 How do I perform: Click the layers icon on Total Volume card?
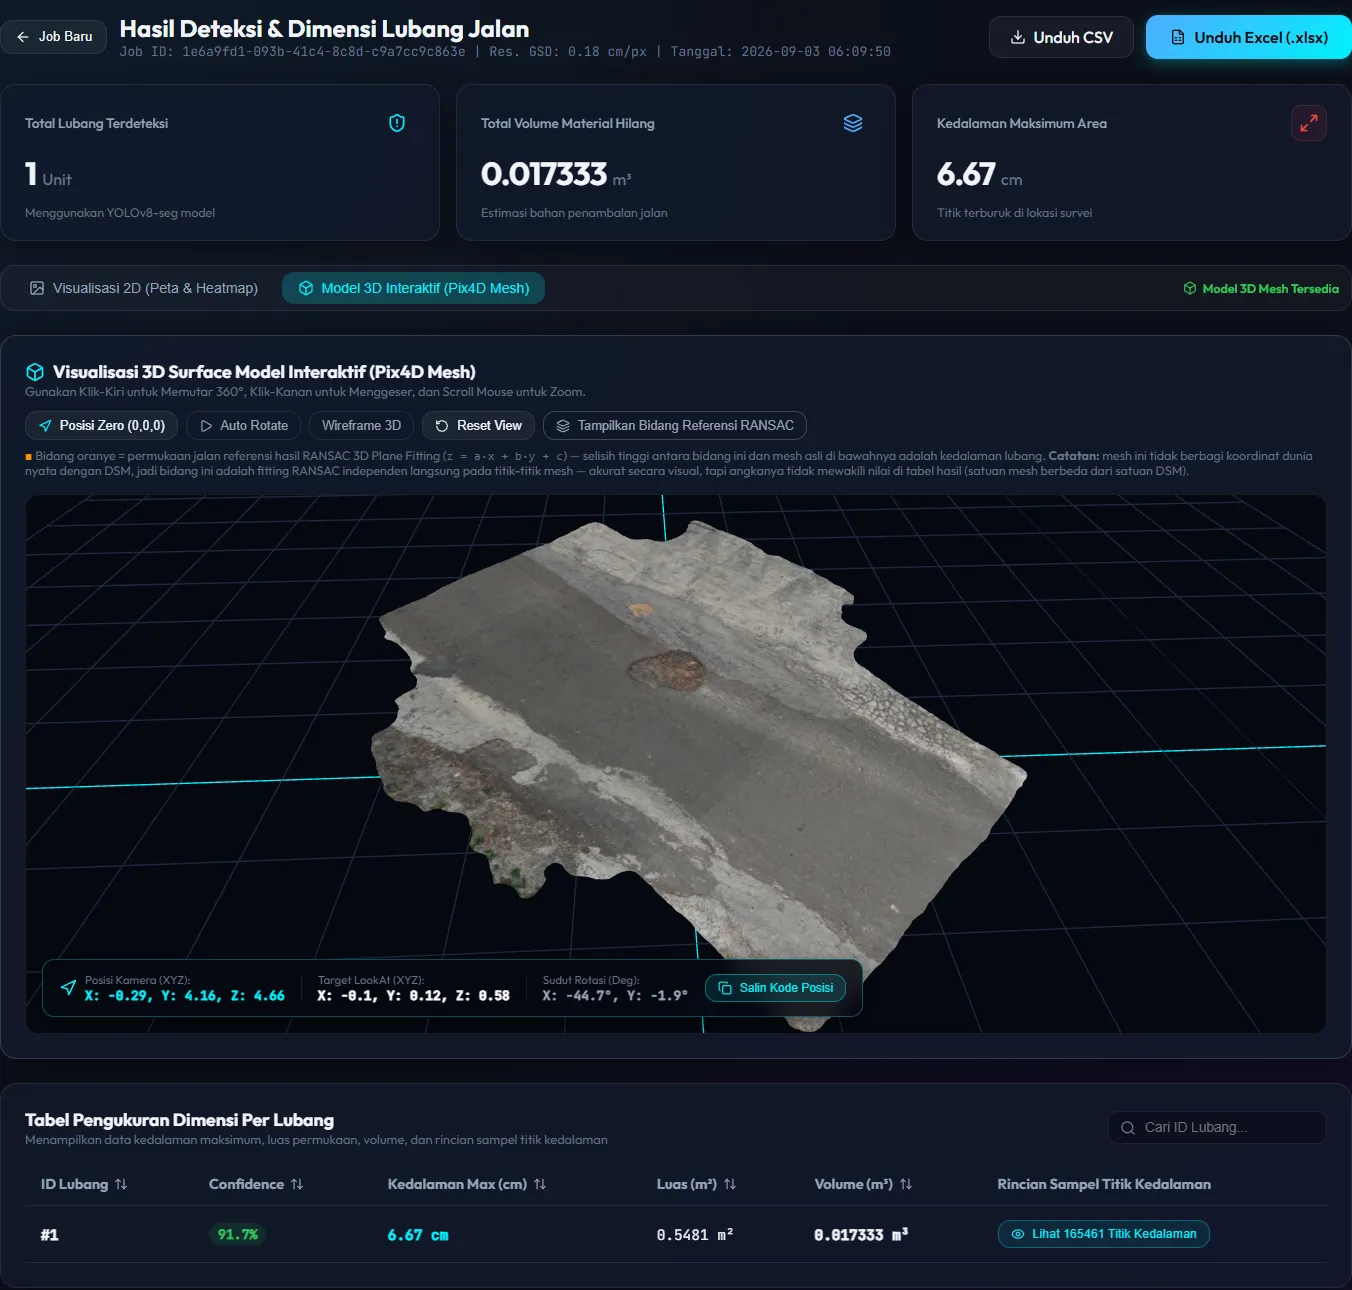[853, 123]
